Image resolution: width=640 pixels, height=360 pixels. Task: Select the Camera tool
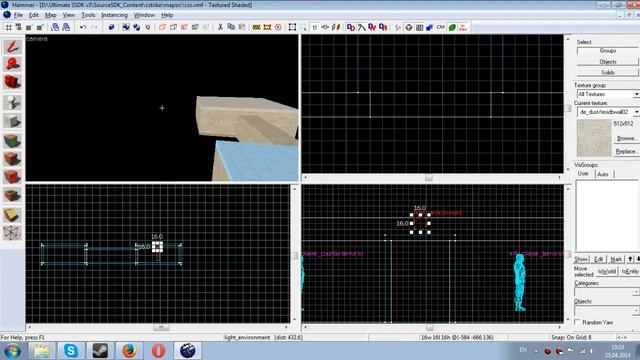pos(12,82)
